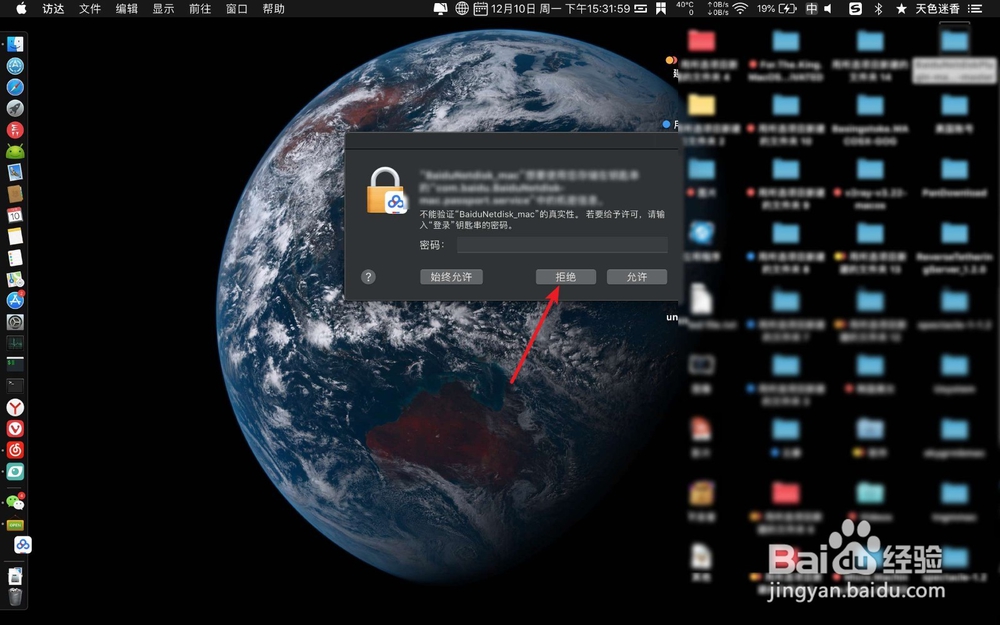Open Finder from the Dock
The width and height of the screenshot is (1000, 625).
tap(15, 44)
